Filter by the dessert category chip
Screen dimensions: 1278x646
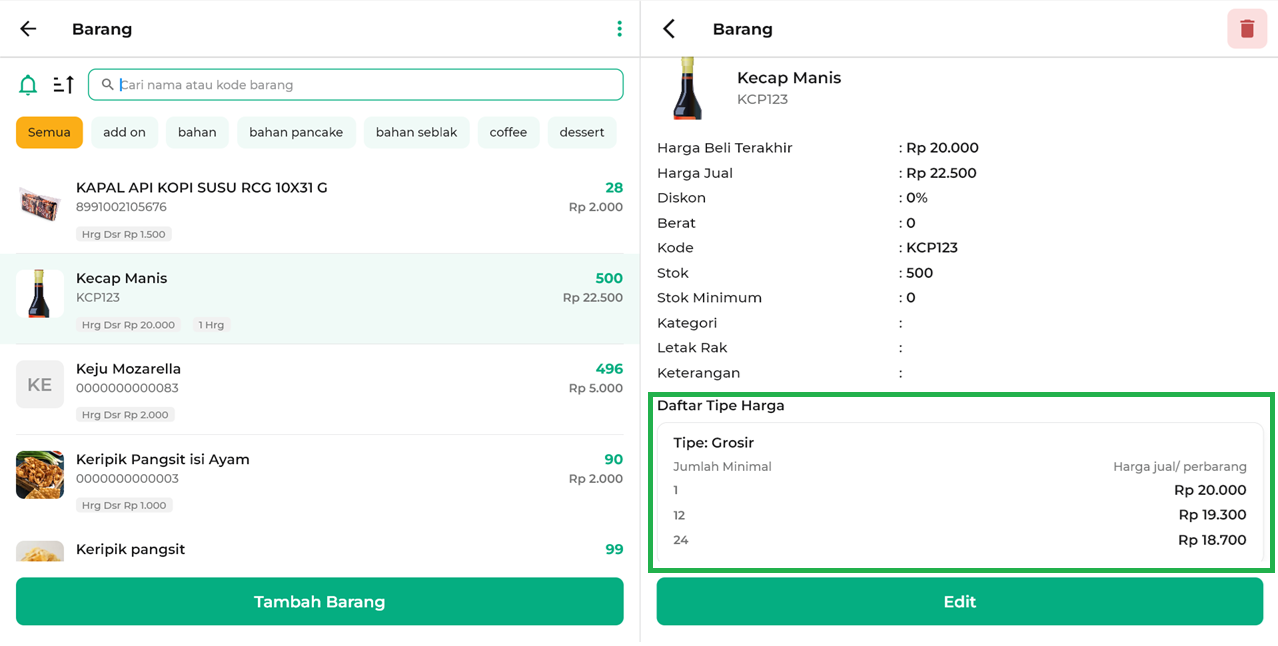(582, 132)
